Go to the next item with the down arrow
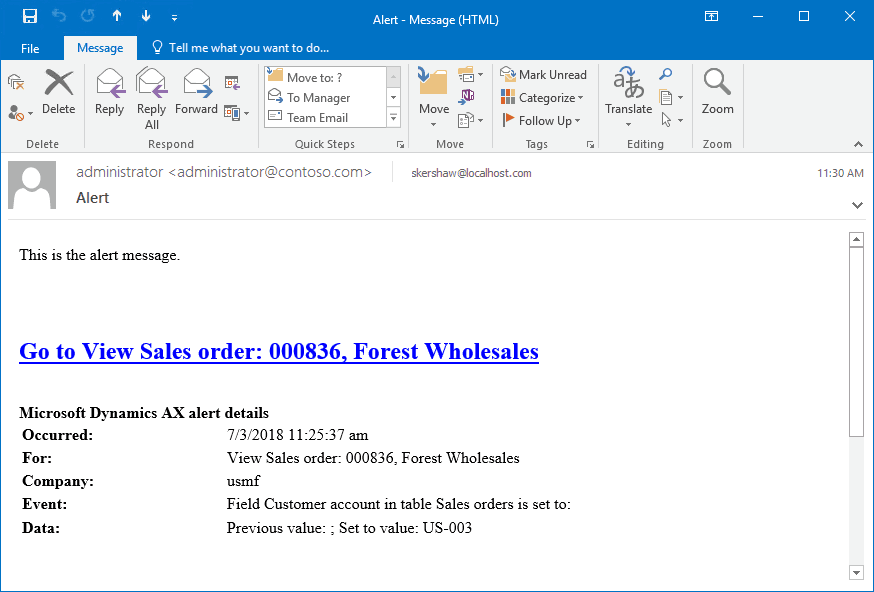874x592 pixels. 146,16
